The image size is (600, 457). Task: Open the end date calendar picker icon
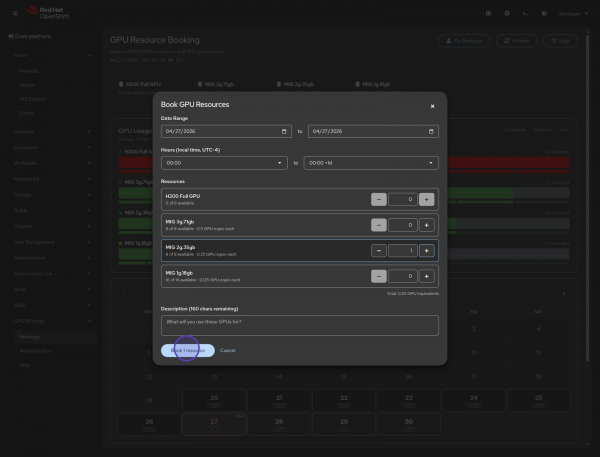click(x=431, y=131)
